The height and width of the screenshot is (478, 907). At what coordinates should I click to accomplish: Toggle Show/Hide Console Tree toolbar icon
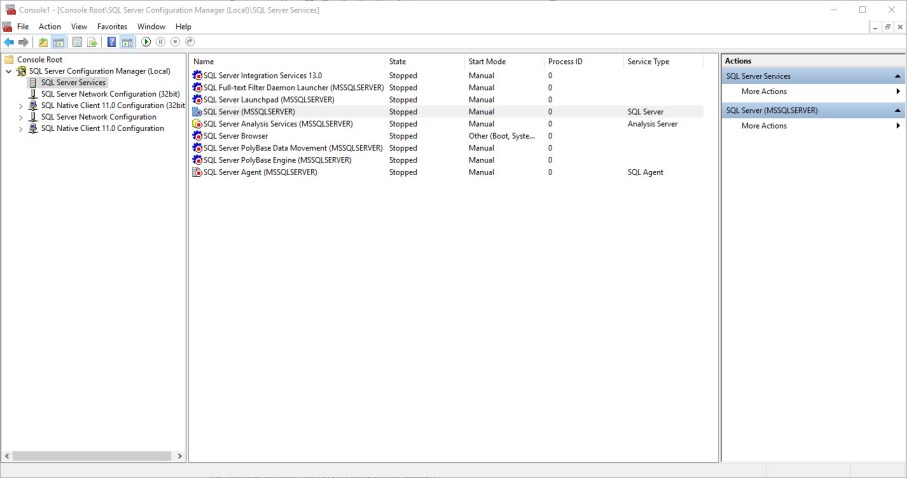pos(58,42)
